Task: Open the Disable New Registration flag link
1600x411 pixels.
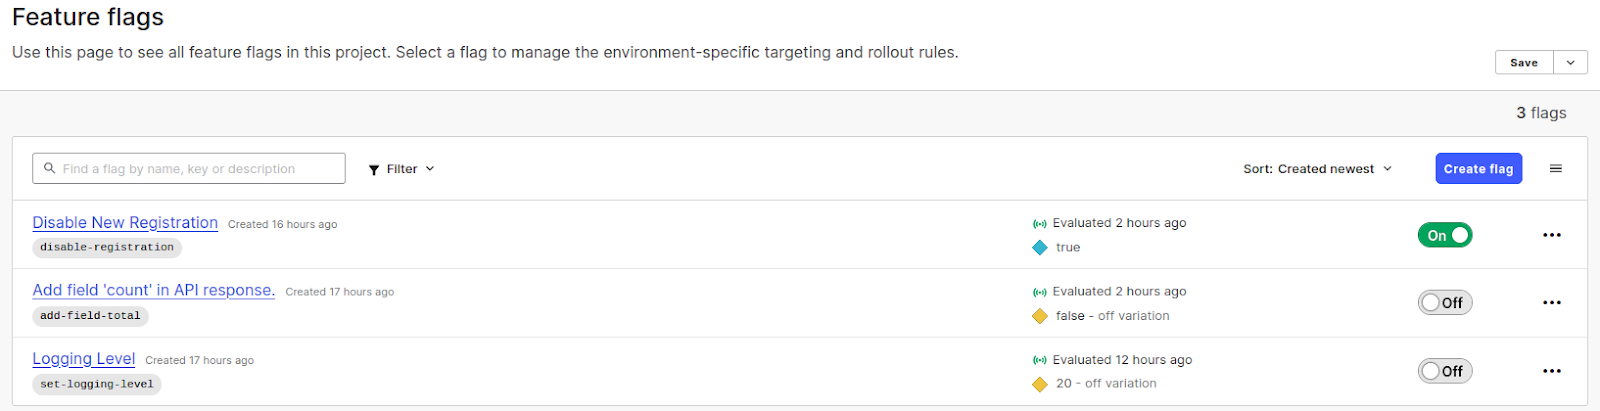Action: tap(125, 223)
